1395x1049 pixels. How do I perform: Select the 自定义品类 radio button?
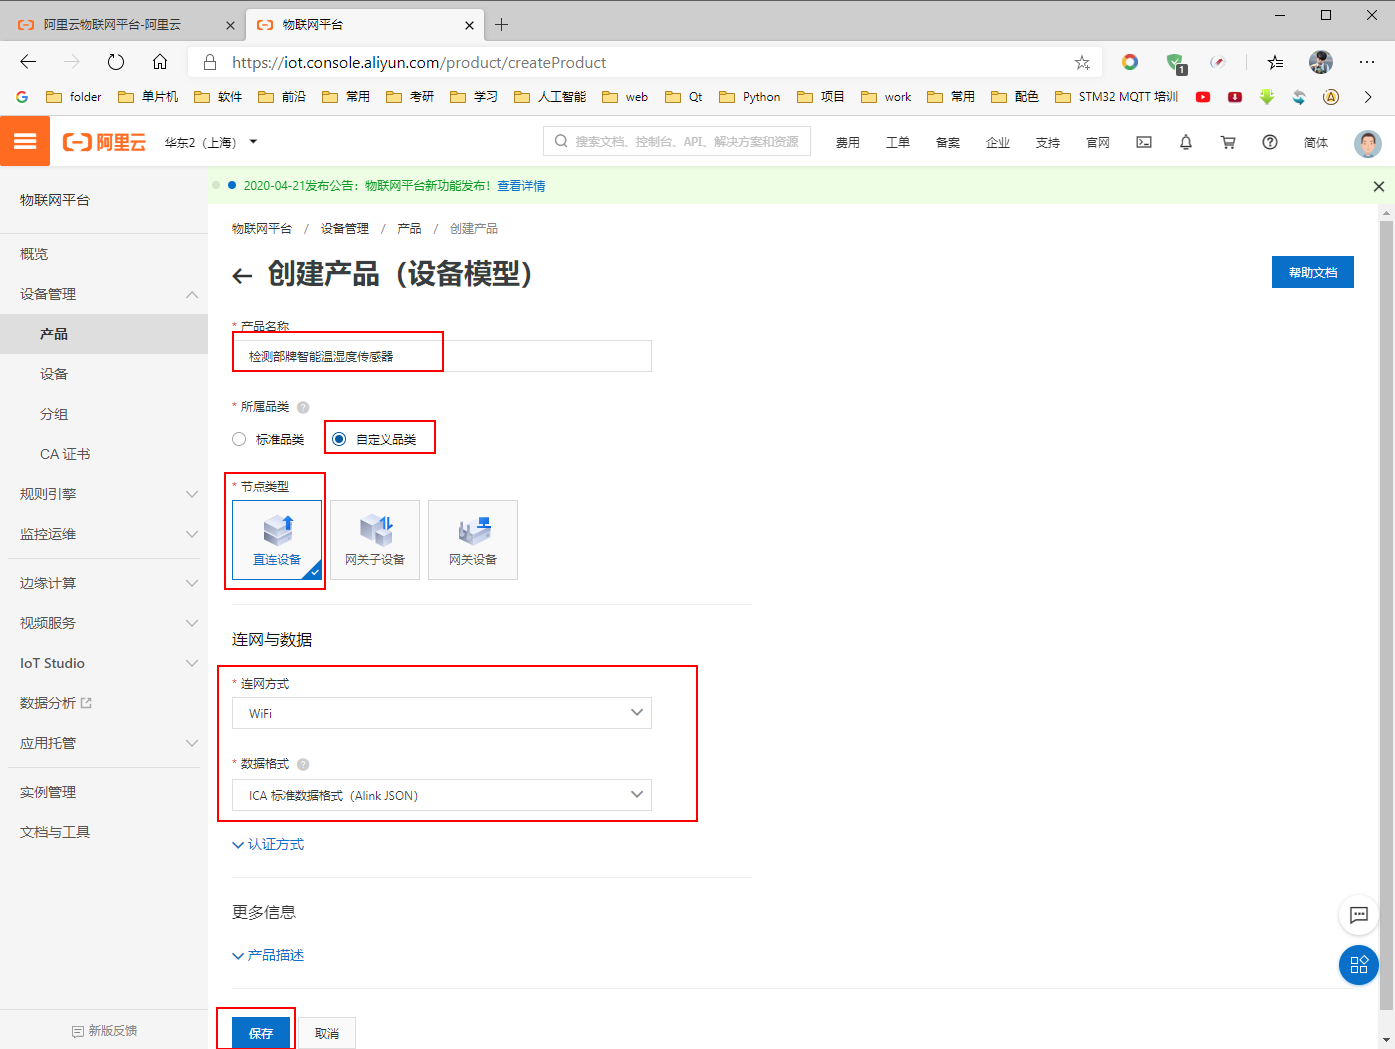click(x=339, y=439)
